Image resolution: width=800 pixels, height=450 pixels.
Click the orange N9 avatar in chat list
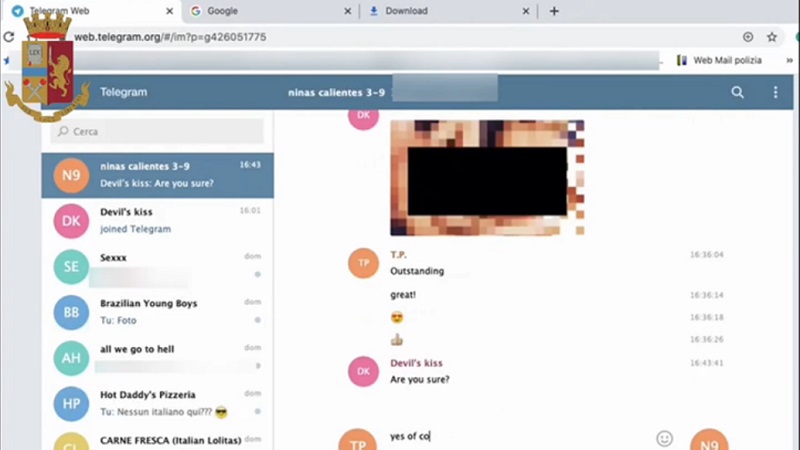point(71,176)
